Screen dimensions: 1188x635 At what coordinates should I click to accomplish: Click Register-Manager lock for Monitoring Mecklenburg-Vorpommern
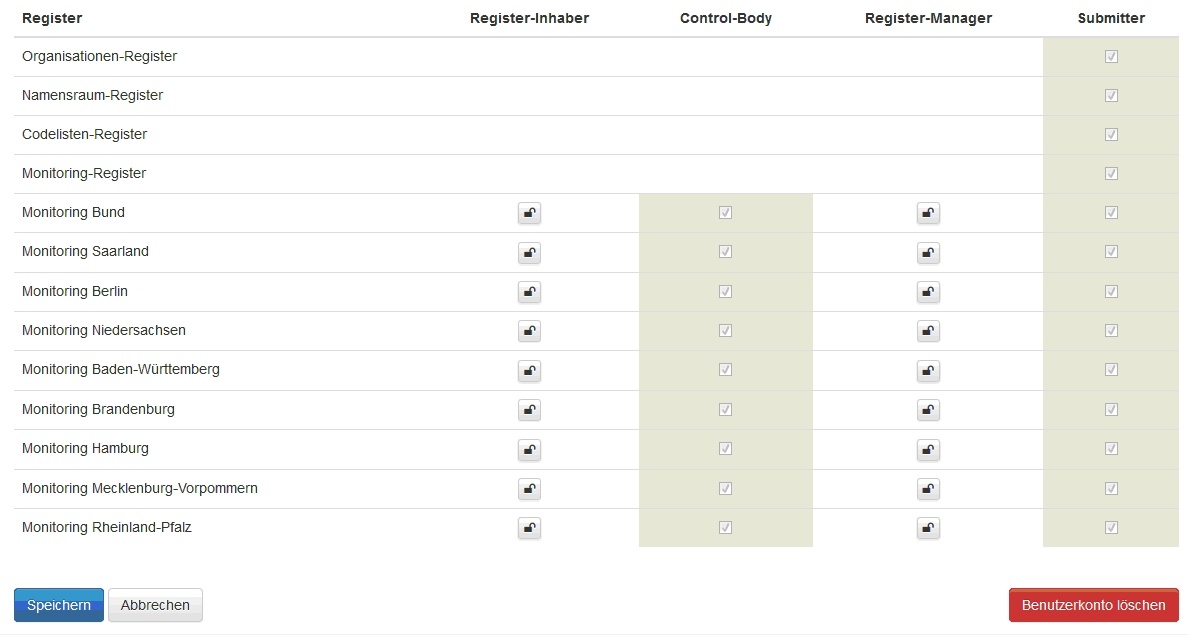tap(928, 489)
